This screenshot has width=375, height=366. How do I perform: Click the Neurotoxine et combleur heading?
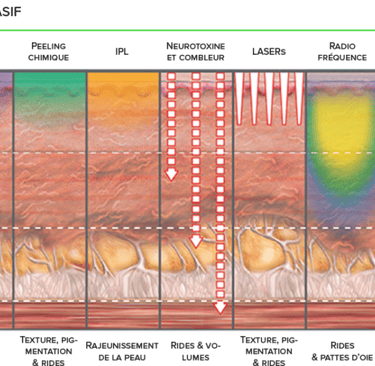[x=196, y=52]
